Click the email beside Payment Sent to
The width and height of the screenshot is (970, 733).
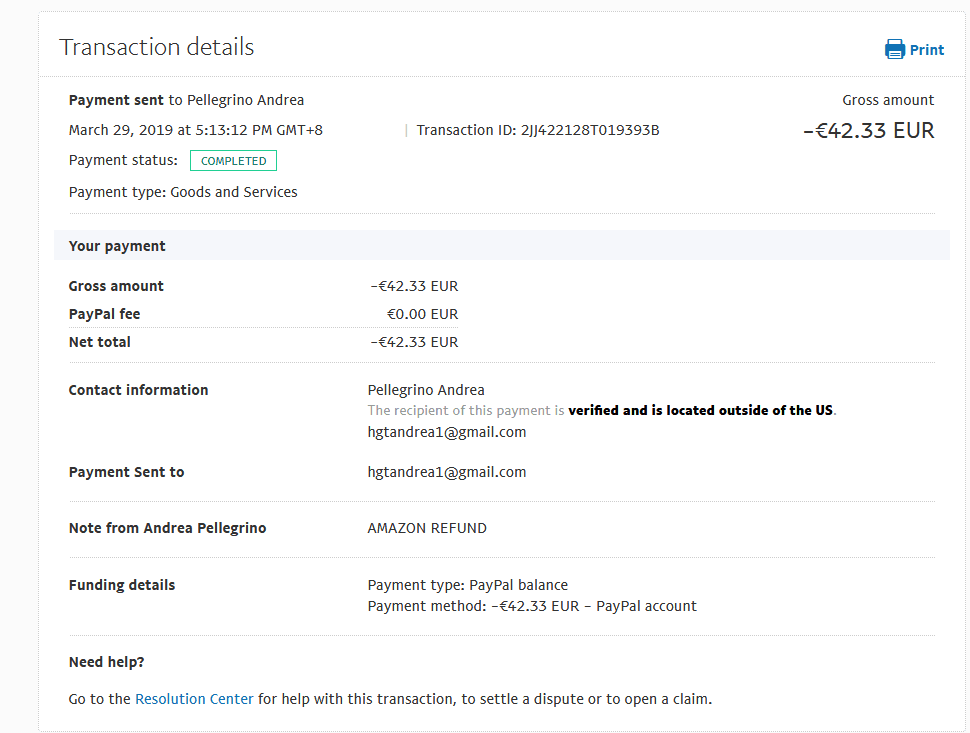point(447,472)
